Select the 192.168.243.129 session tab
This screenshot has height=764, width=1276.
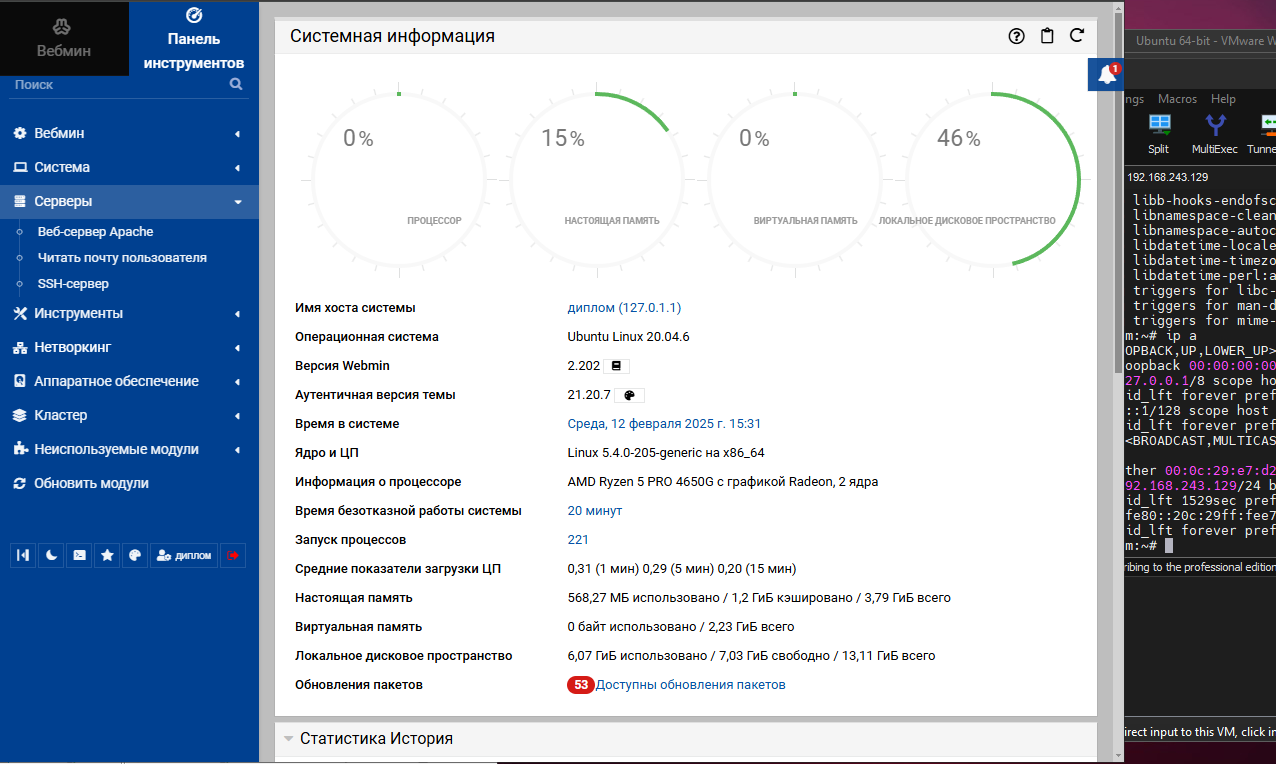tap(1168, 177)
